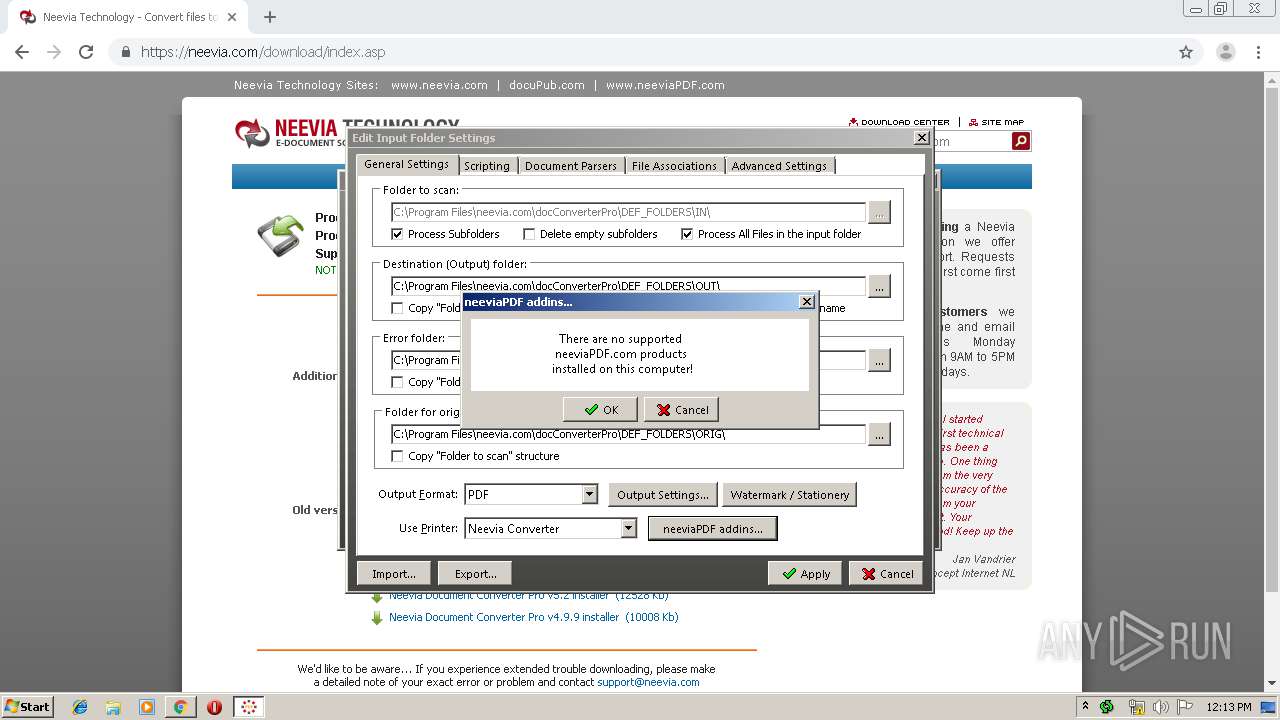Viewport: 1280px width, 720px height.
Task: Click the originals folder path field
Action: [x=628, y=434]
